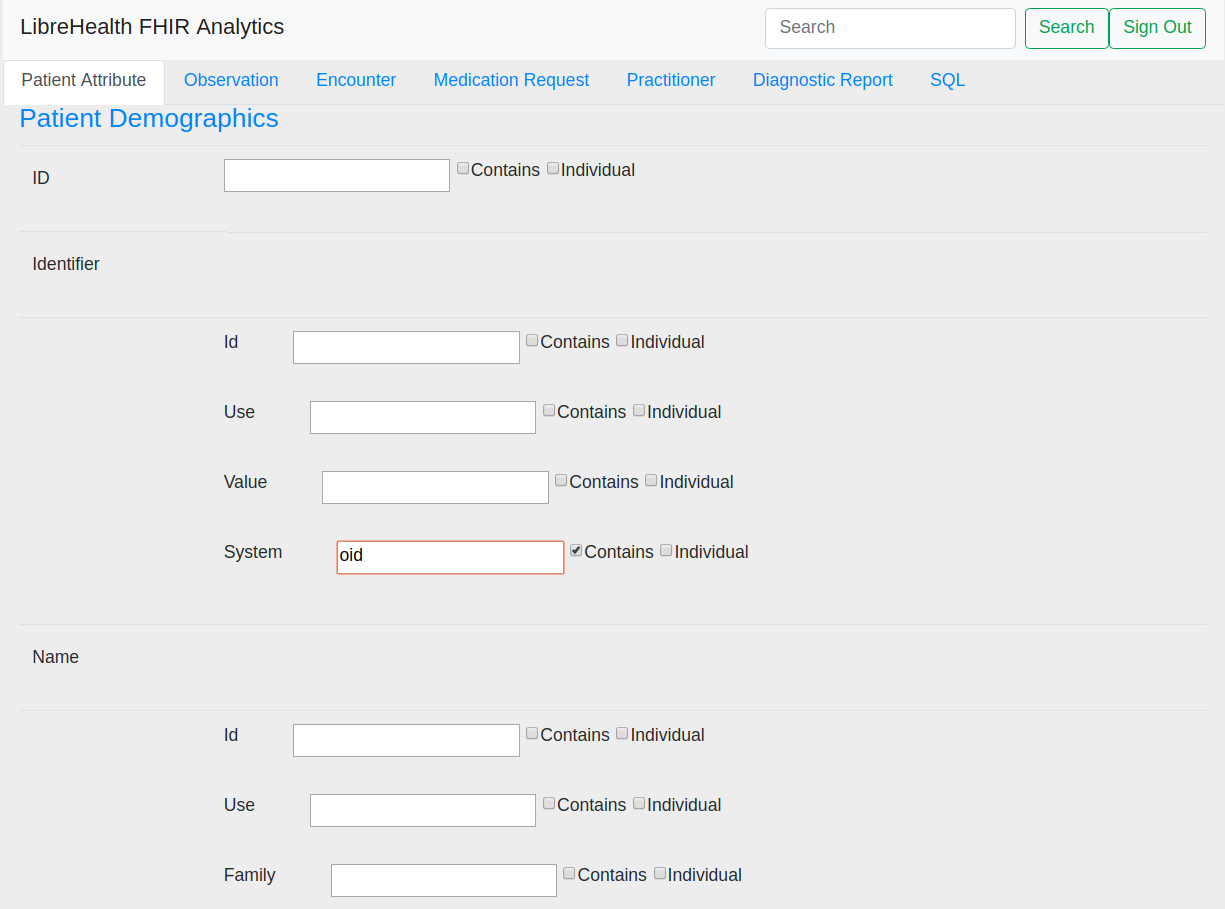Focus the top Search text box
1225x909 pixels.
point(890,28)
